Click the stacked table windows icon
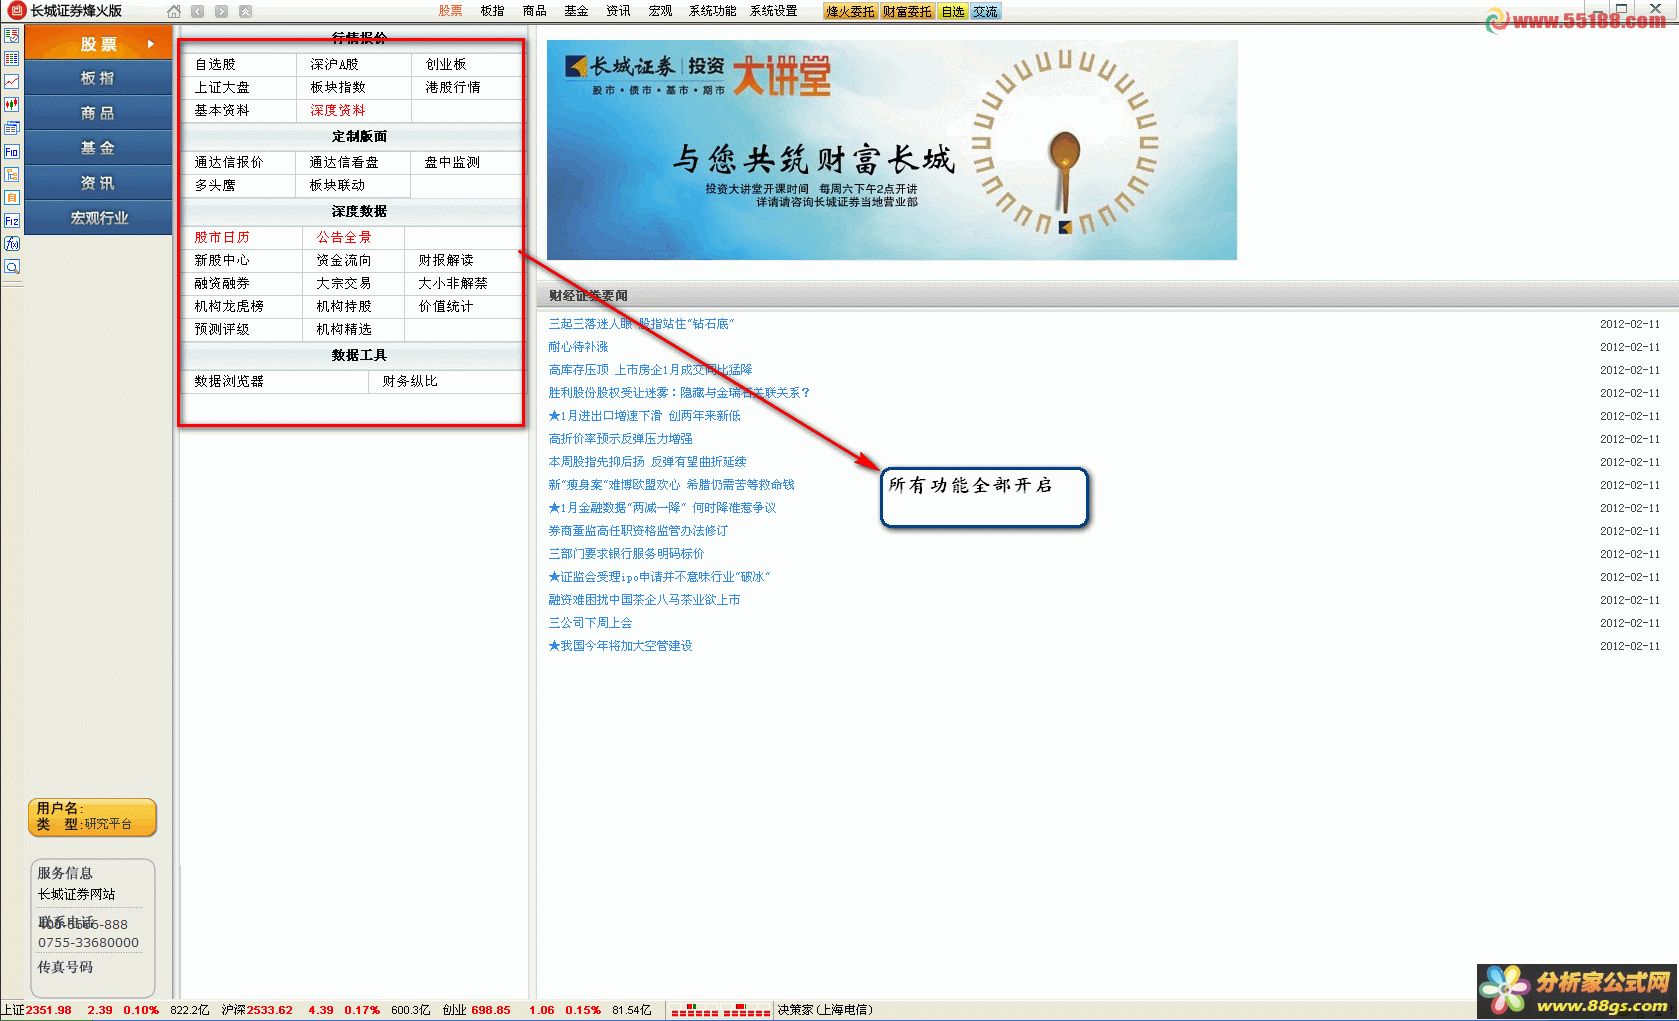Viewport: 1679px width, 1021px height. (x=12, y=128)
